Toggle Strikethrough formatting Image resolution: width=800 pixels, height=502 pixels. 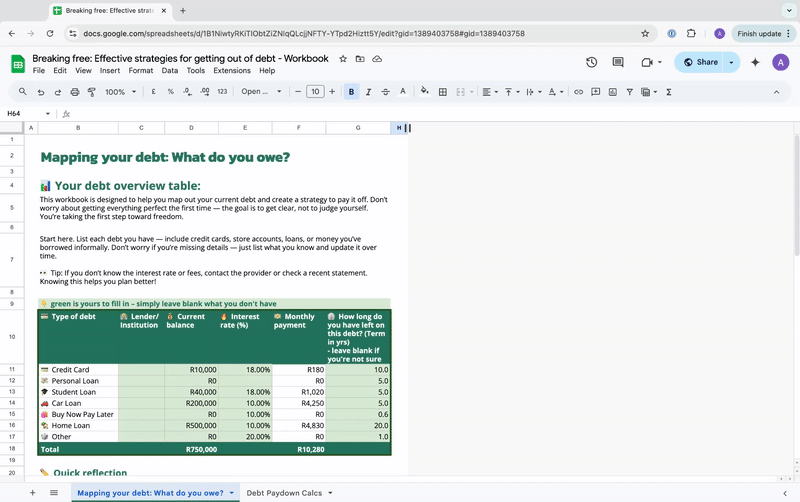(386, 92)
